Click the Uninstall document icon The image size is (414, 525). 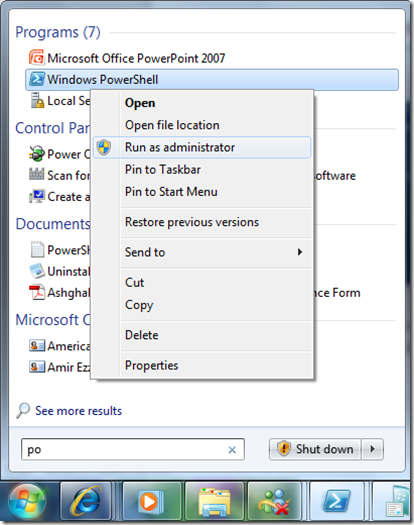[37, 271]
